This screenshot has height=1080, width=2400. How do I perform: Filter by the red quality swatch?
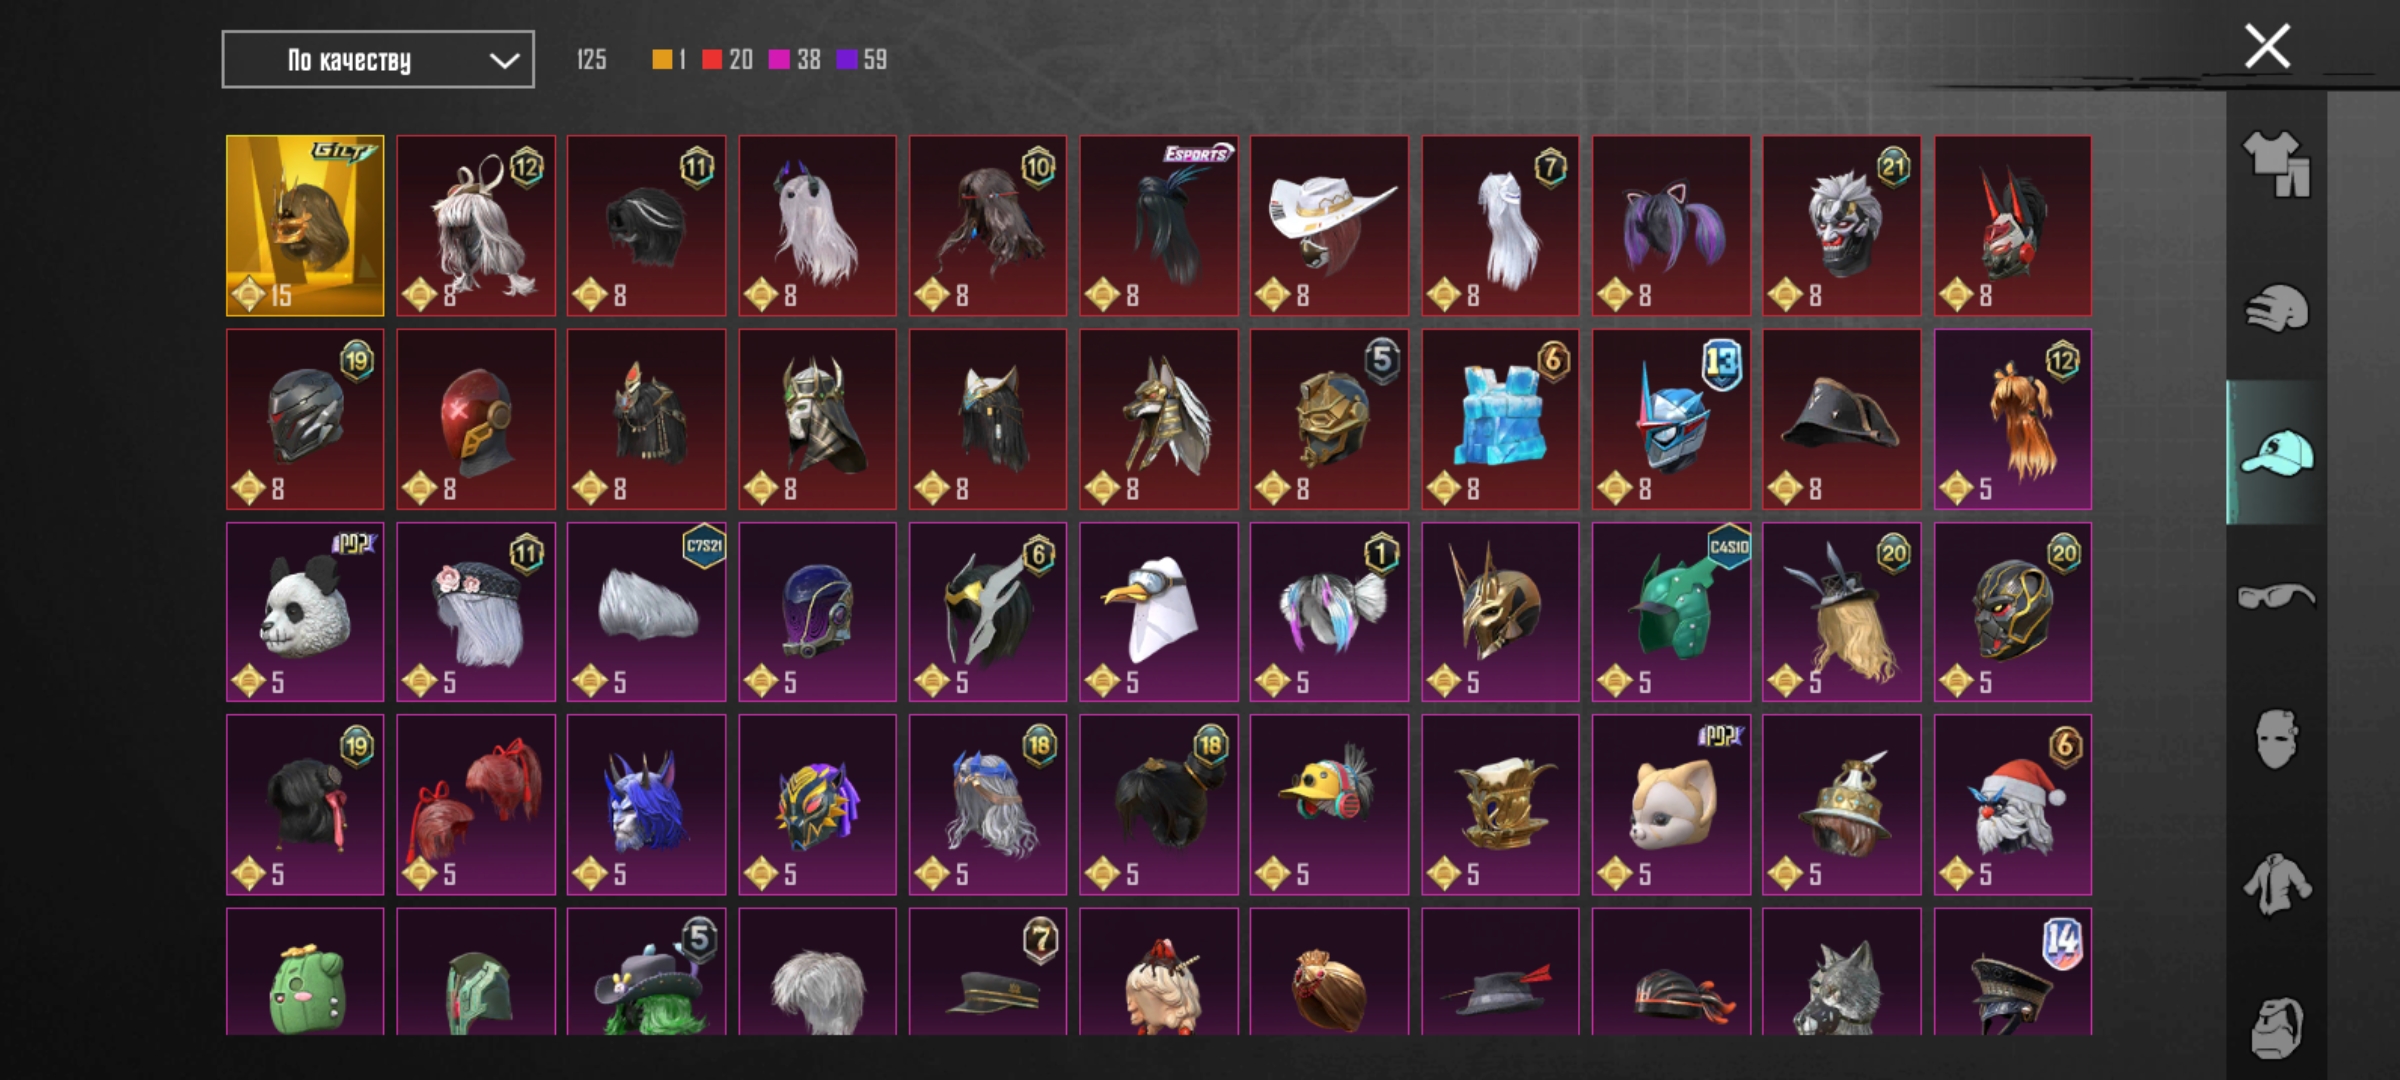pyautogui.click(x=712, y=60)
